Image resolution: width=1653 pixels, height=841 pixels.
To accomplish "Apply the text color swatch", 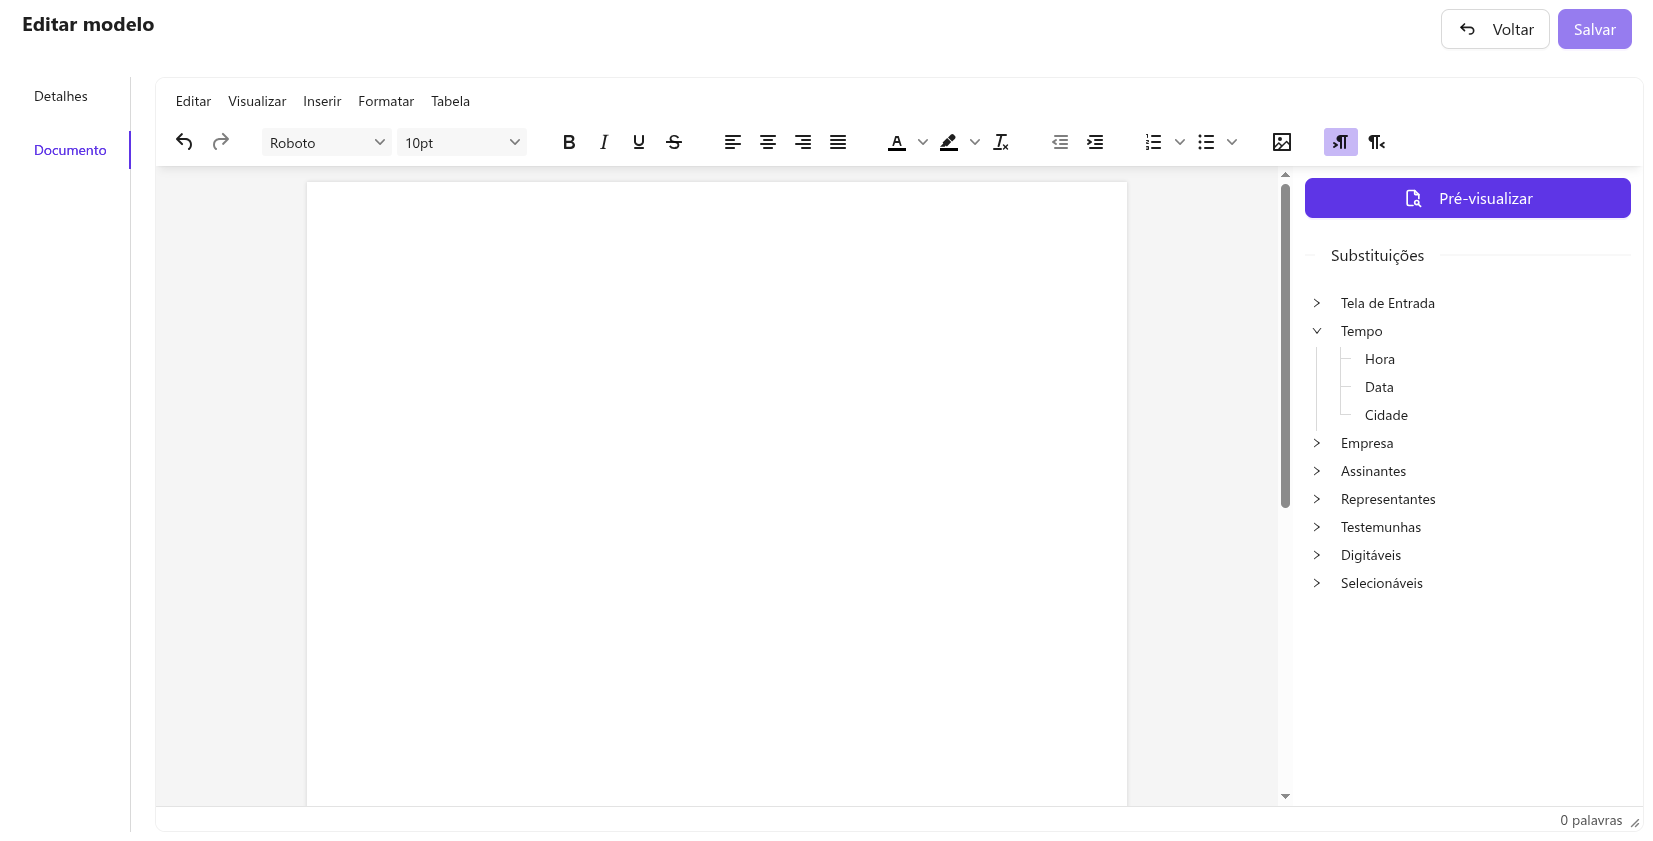I will pyautogui.click(x=897, y=142).
